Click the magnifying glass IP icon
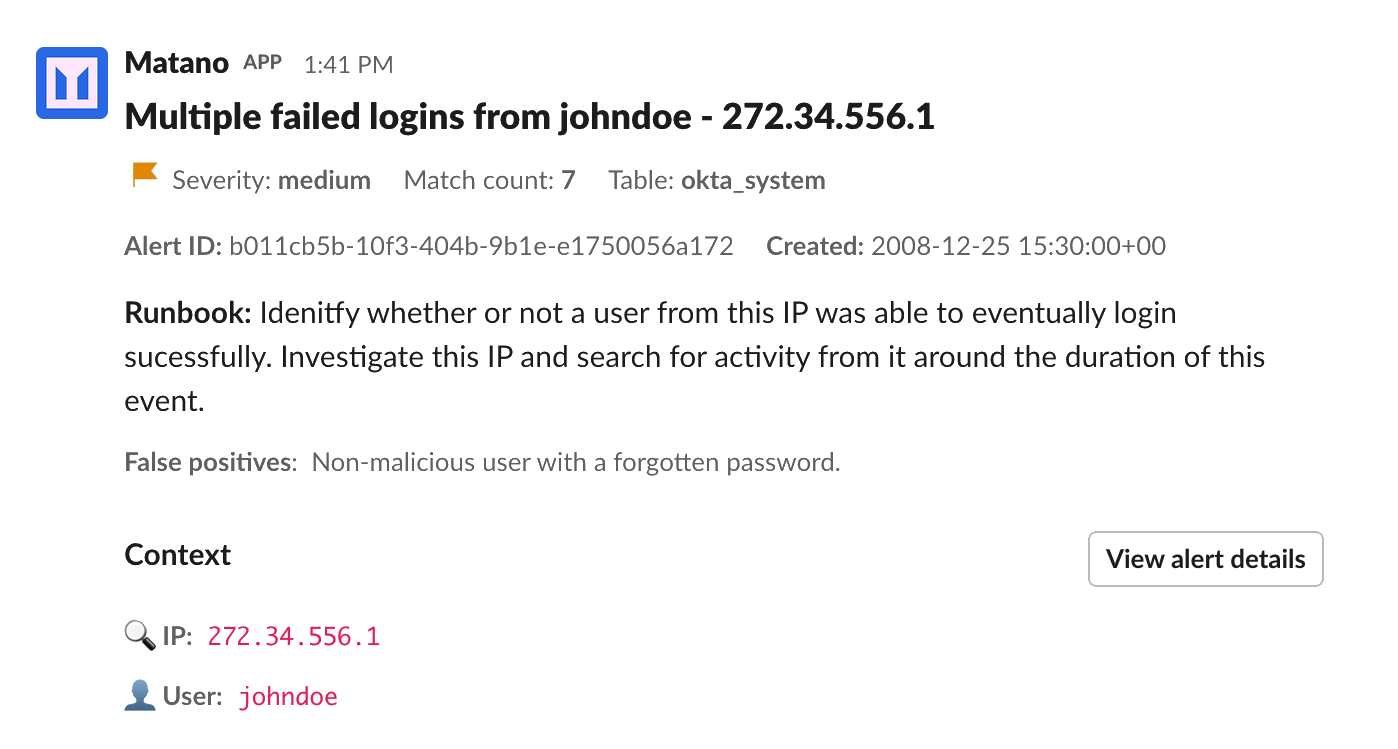 [140, 635]
